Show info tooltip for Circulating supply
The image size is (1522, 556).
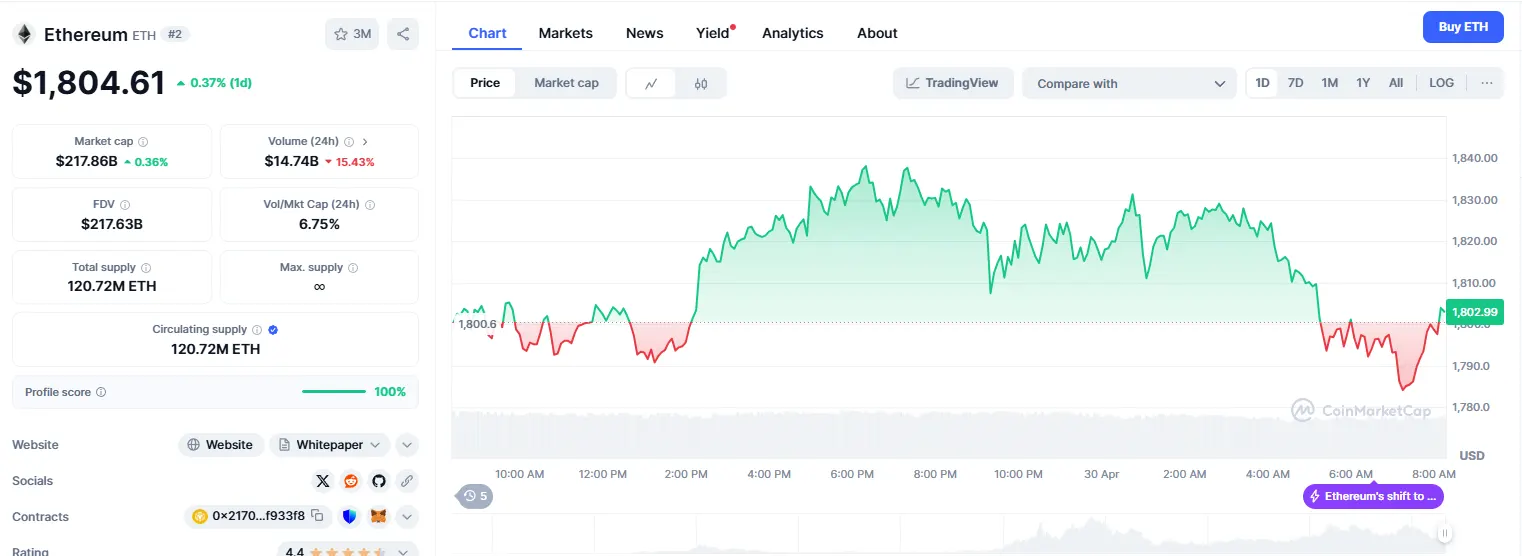257,330
